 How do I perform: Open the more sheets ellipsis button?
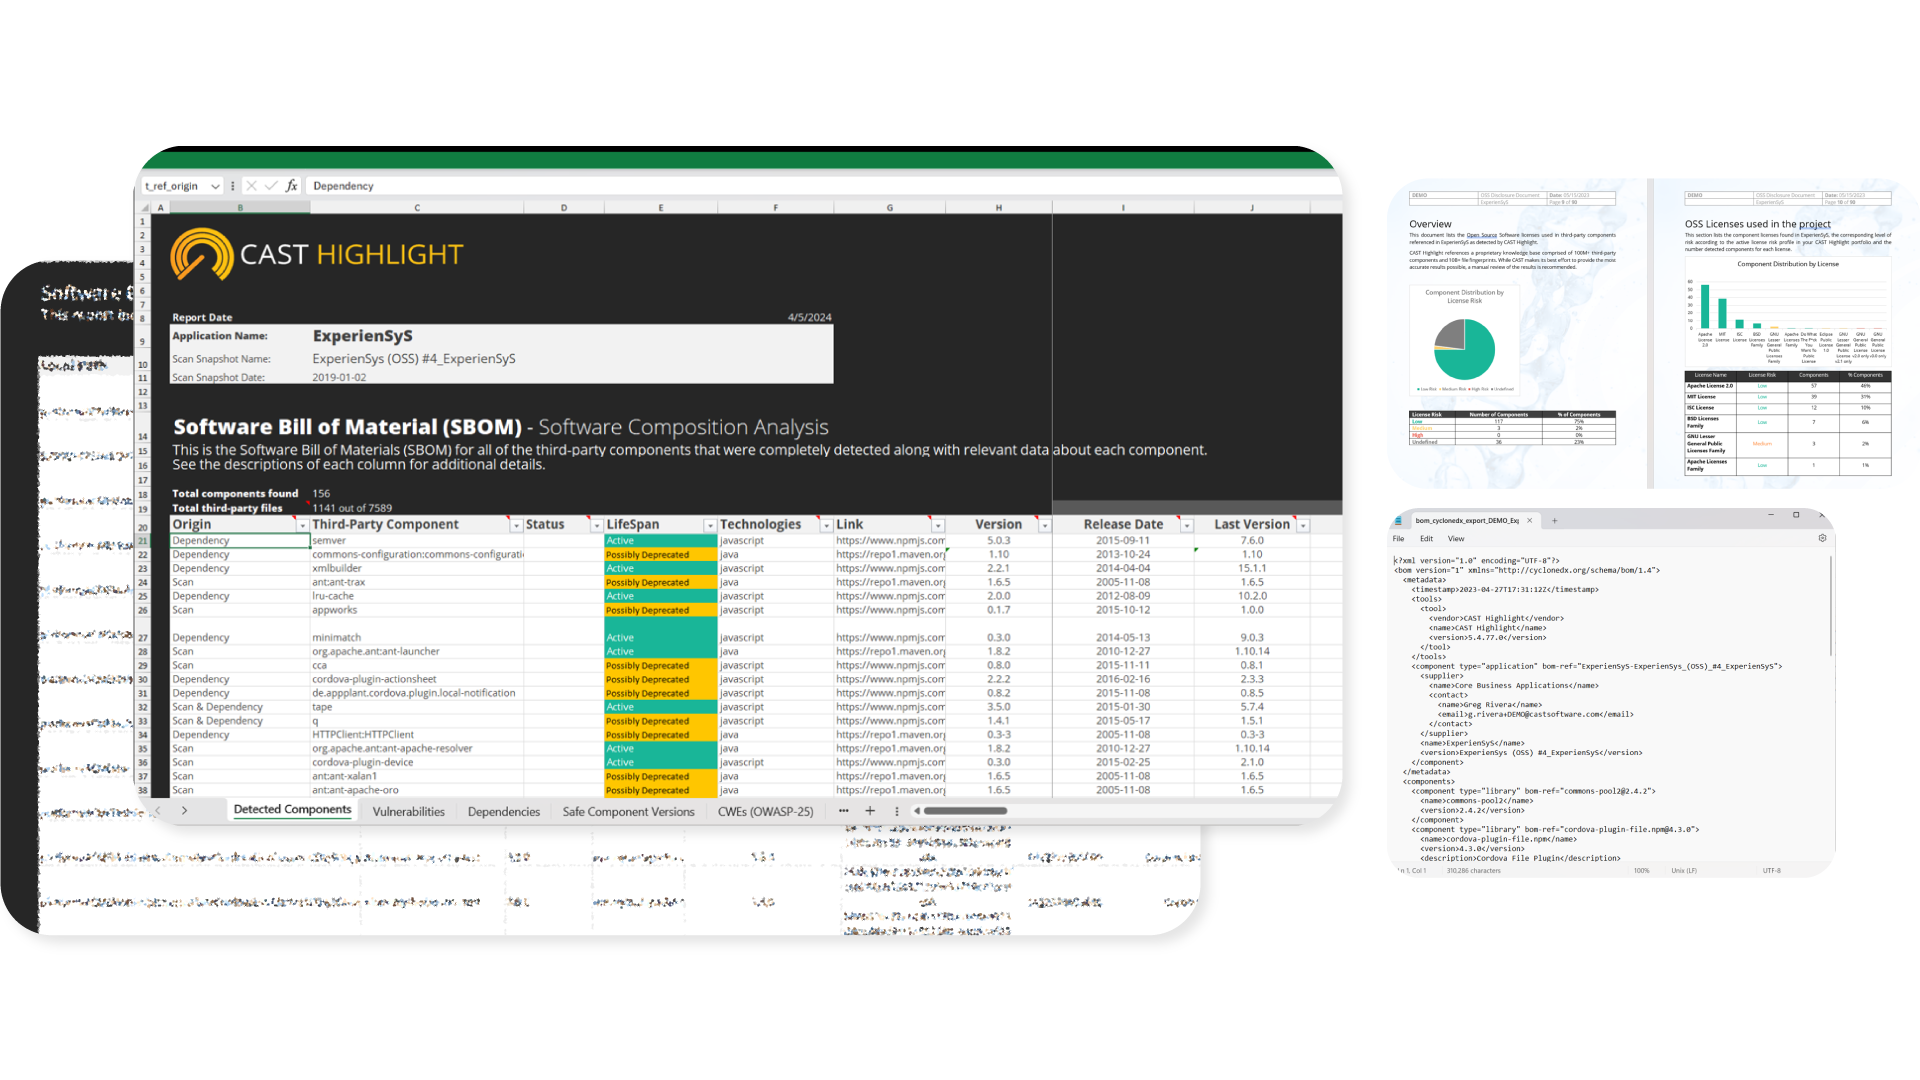coord(844,811)
